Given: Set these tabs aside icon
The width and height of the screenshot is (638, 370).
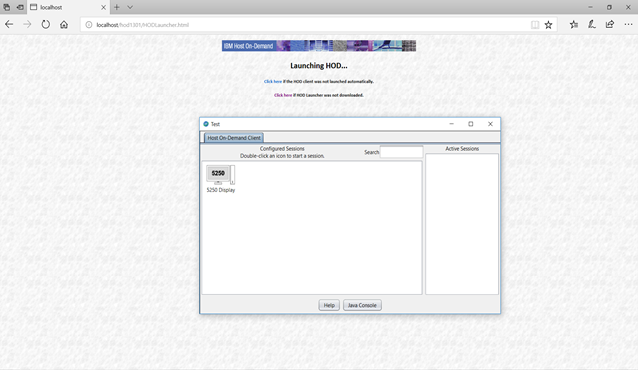Looking at the screenshot, I should pyautogui.click(x=20, y=7).
